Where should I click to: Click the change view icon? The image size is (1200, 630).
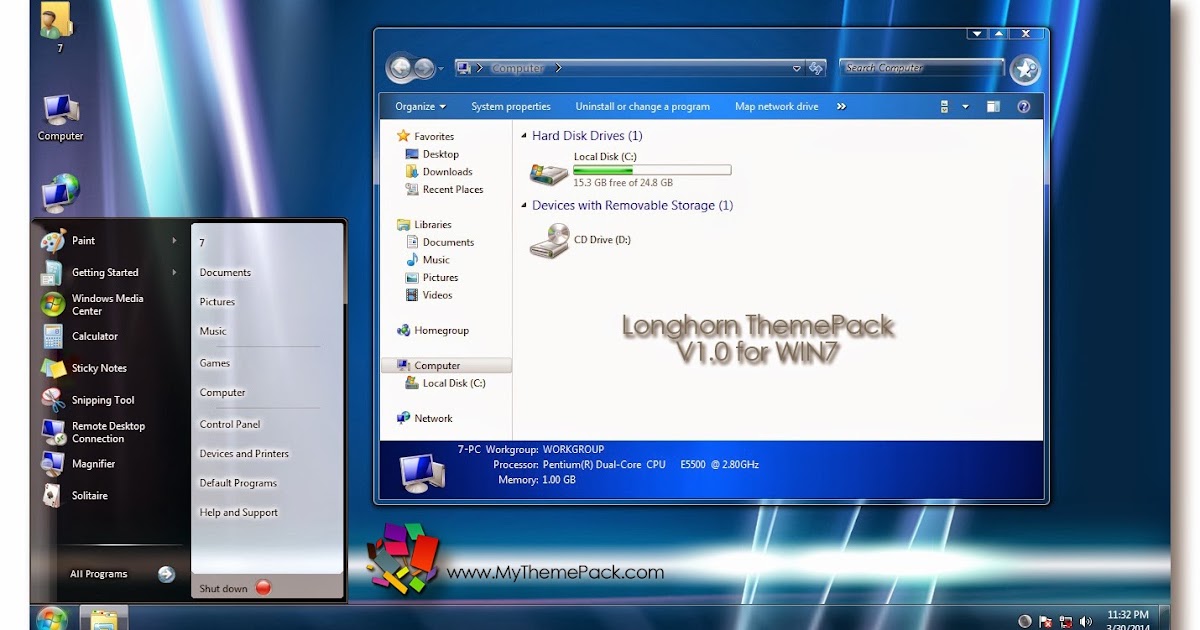(x=945, y=106)
